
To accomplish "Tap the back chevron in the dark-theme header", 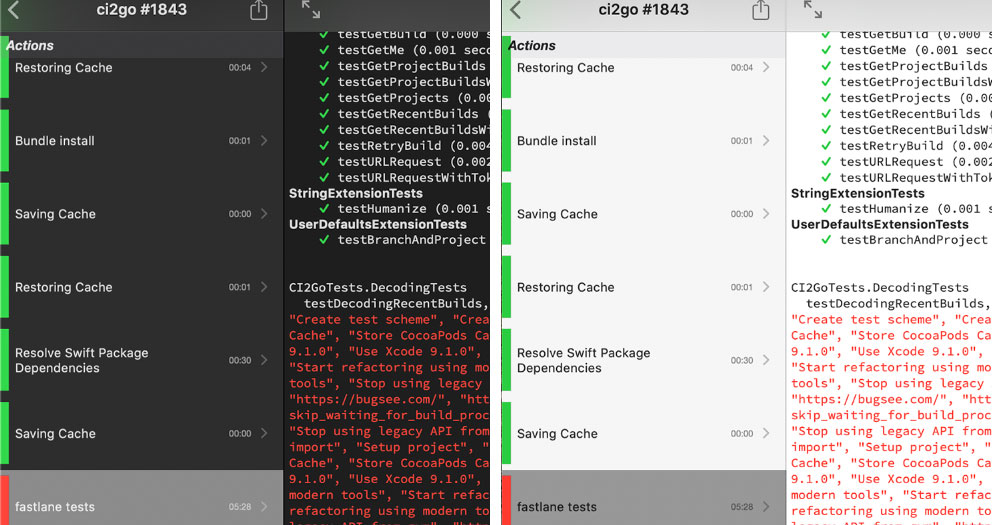I will [x=14, y=10].
